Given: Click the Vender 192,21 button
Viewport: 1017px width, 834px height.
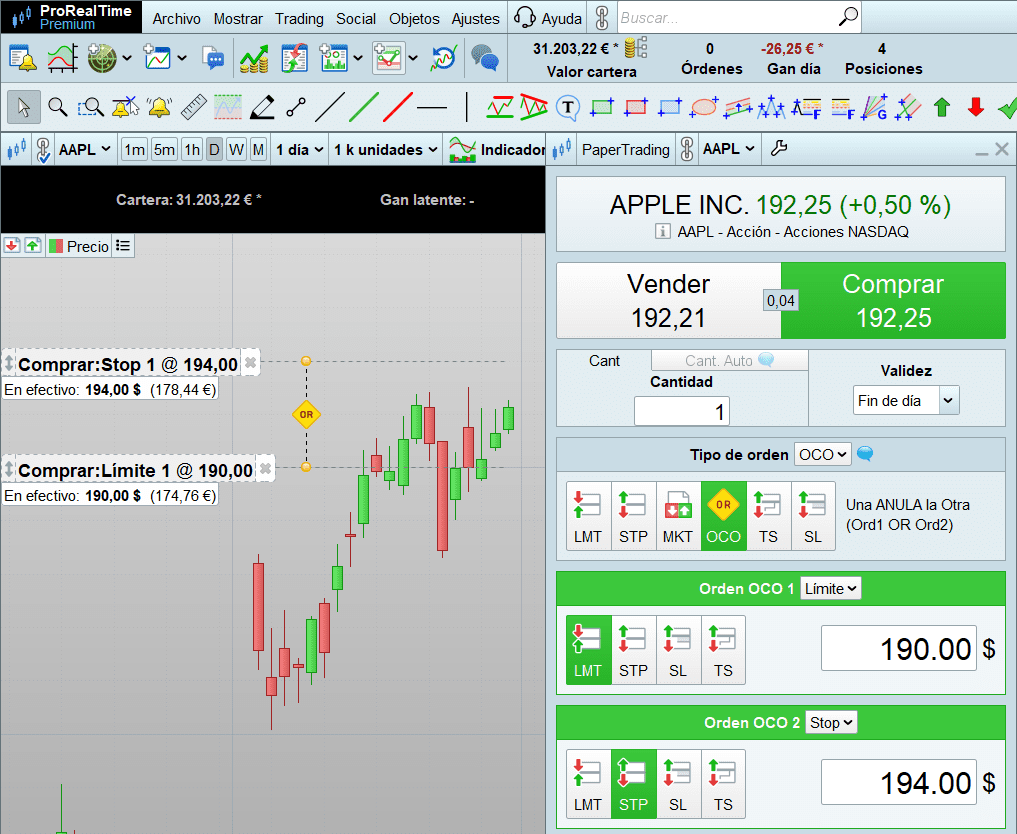Looking at the screenshot, I should pos(668,301).
